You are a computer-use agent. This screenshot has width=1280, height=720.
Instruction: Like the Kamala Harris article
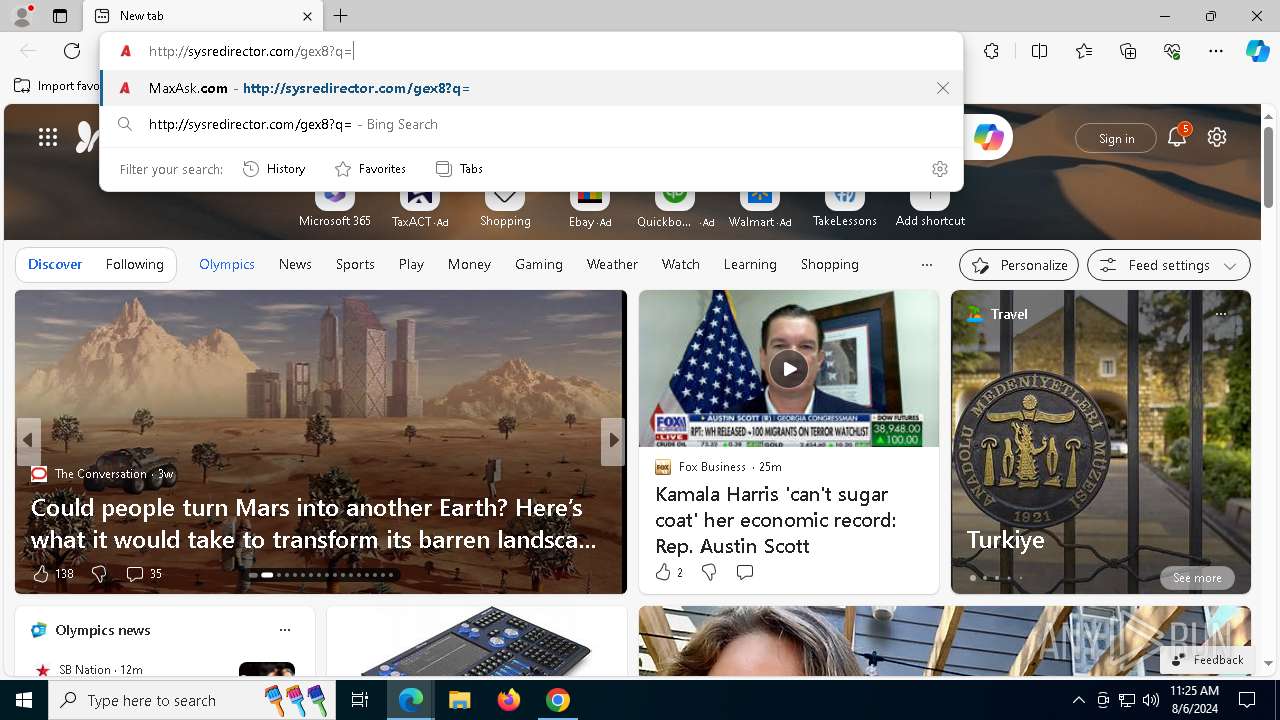669,572
